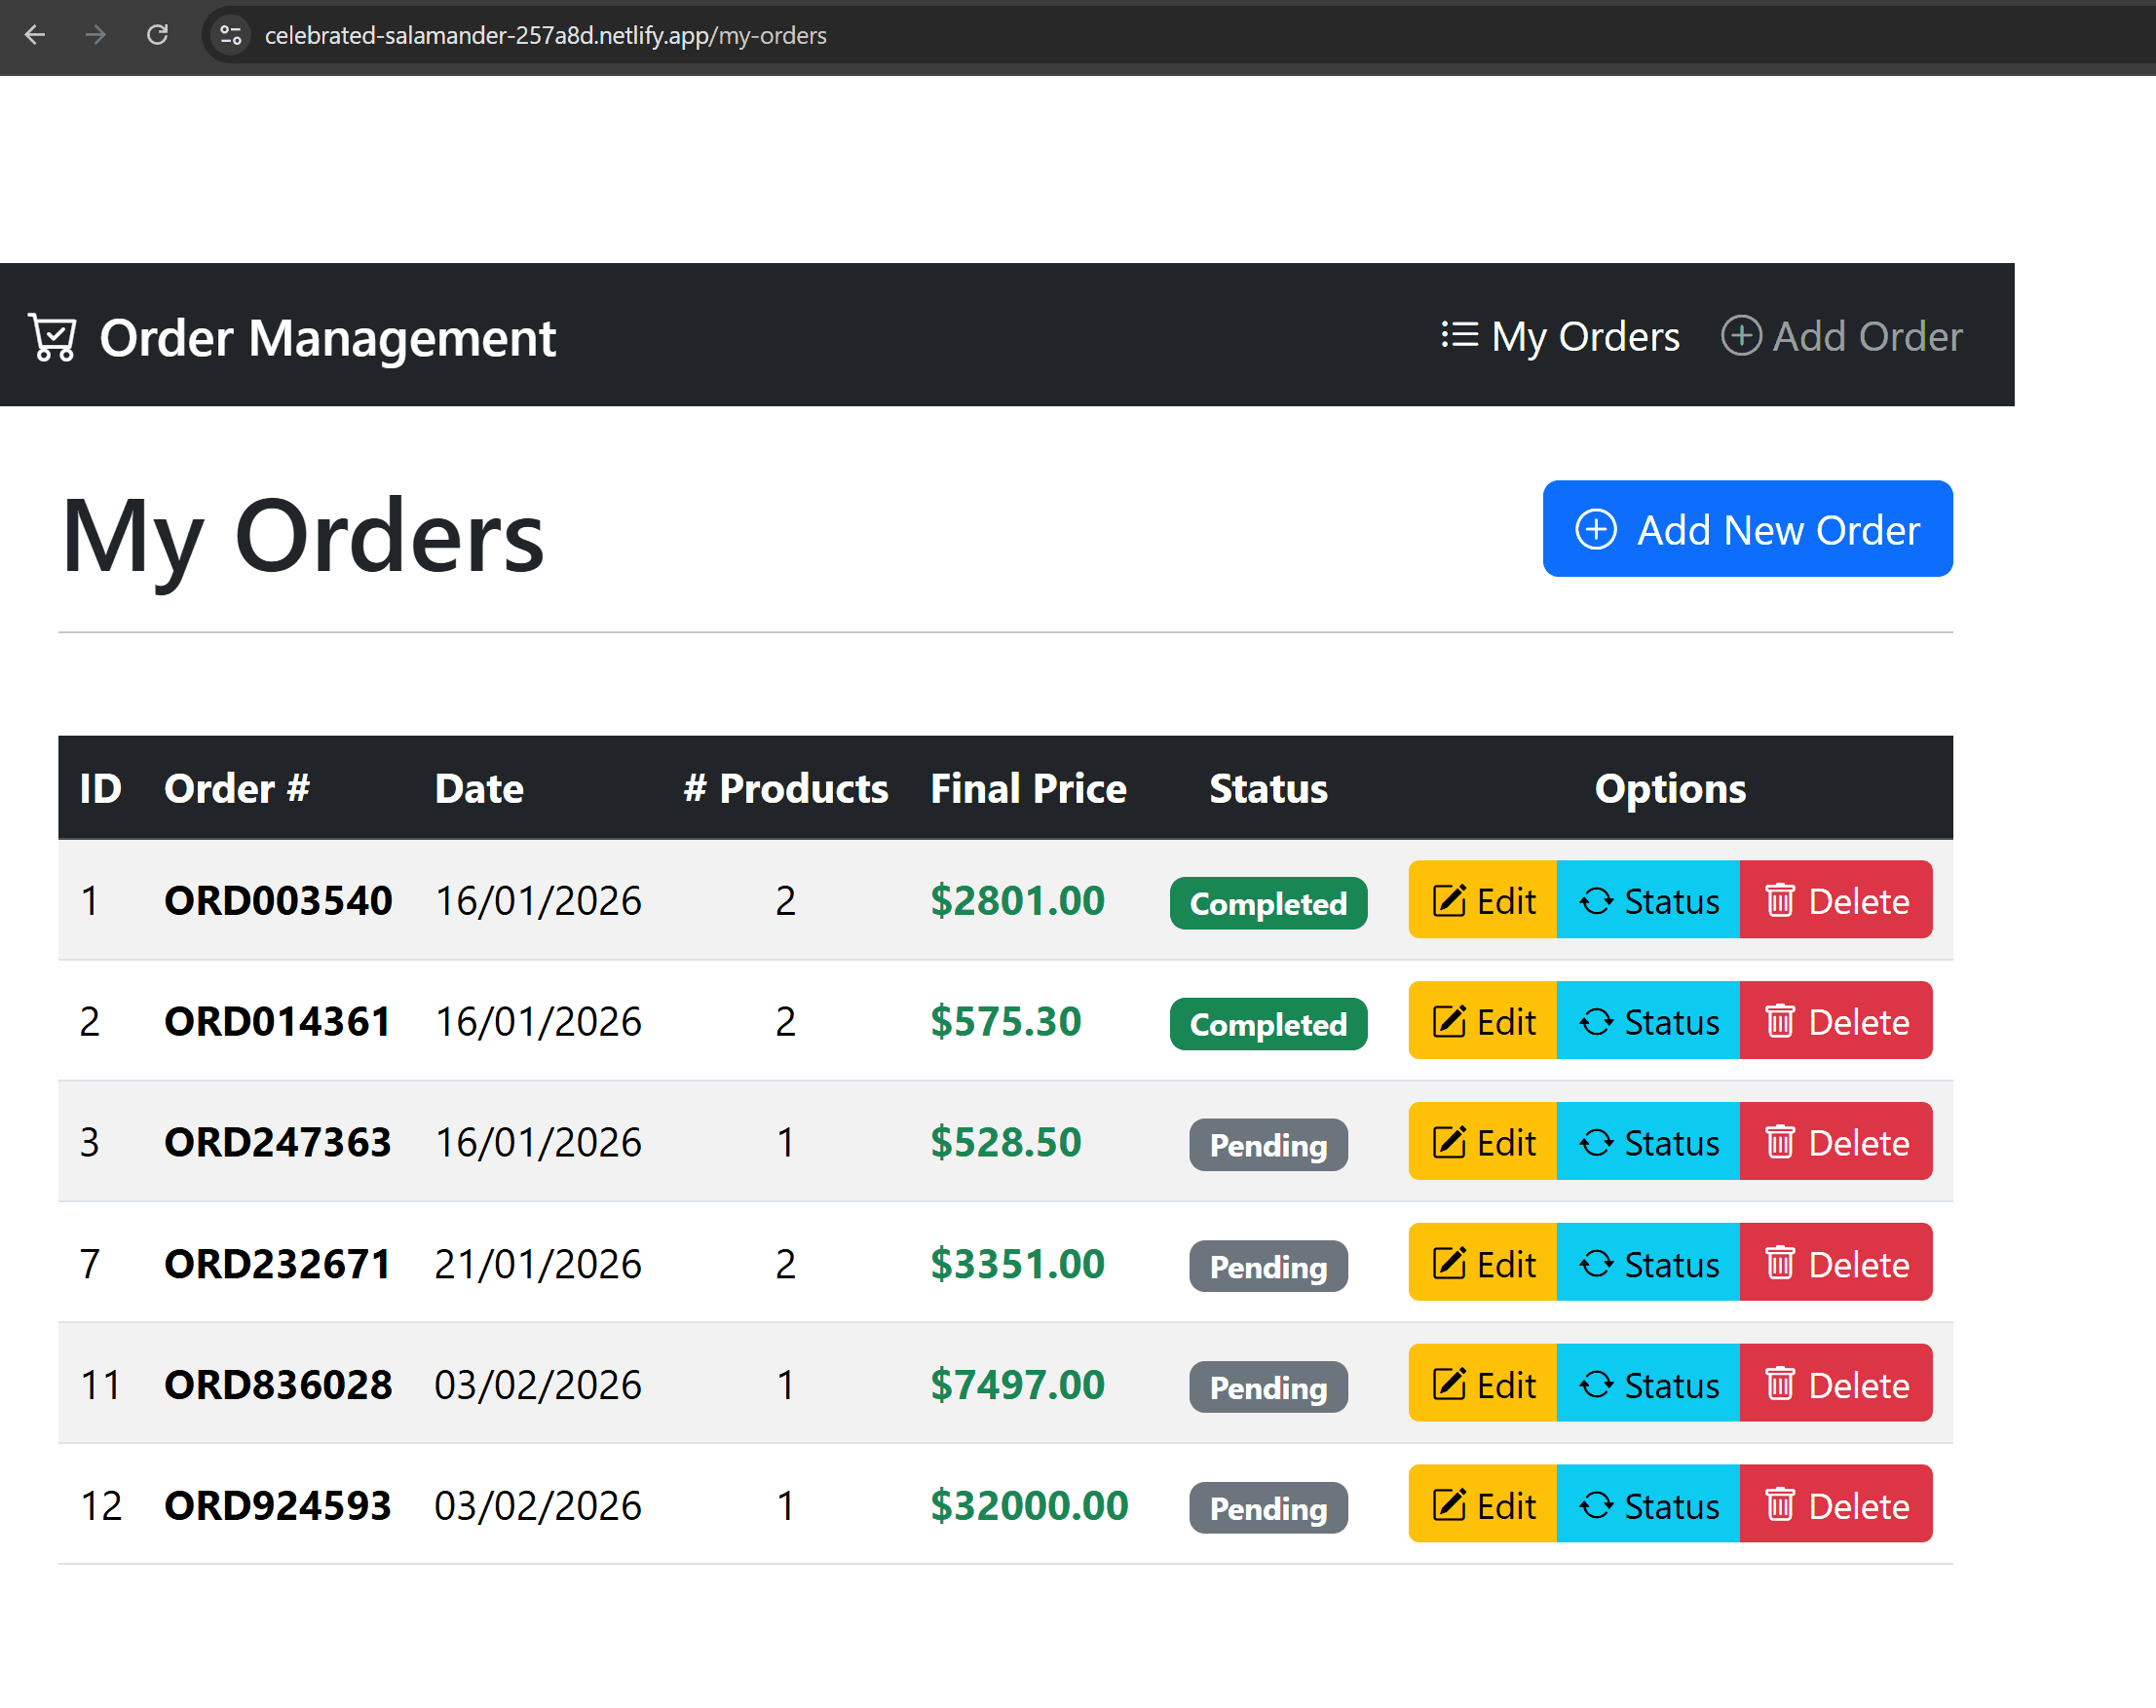Reload the page with refresh icon
2156x1708 pixels.
(157, 35)
